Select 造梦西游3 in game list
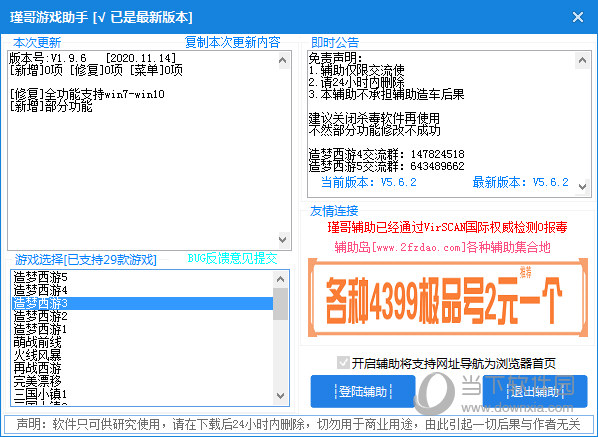This screenshot has height=437, width=598. pyautogui.click(x=142, y=303)
